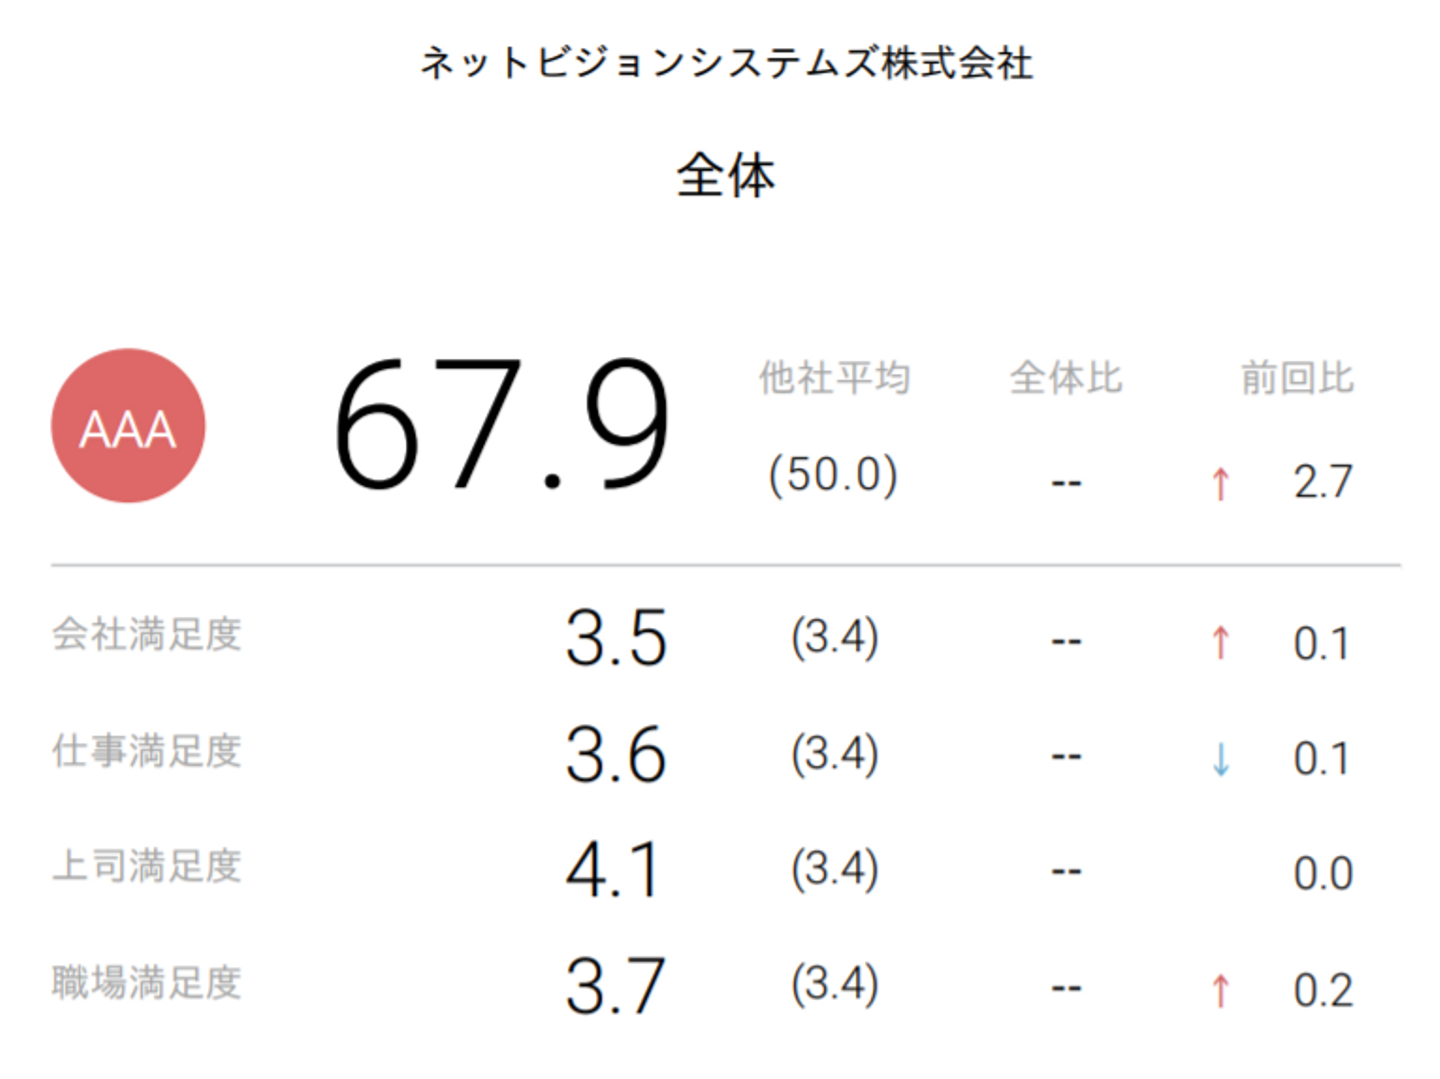Select the 上司満足度 row label
This screenshot has height=1079, width=1440.
click(147, 866)
